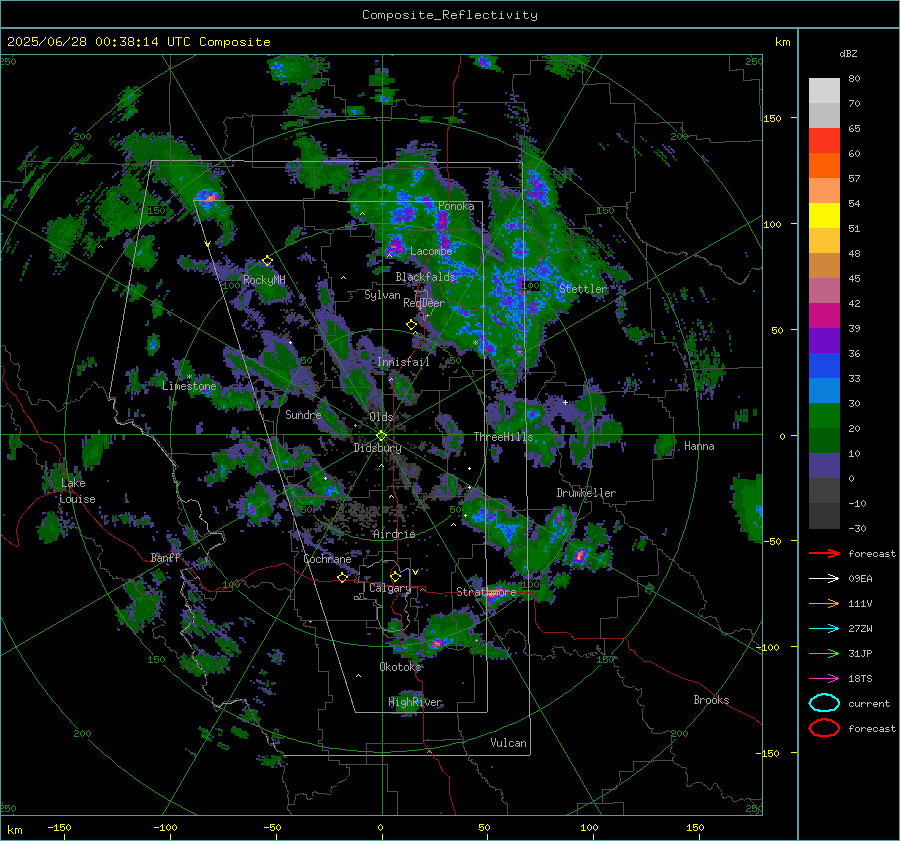
Task: Select the red 60-65 dBZ color swatch
Action: pyautogui.click(x=824, y=141)
